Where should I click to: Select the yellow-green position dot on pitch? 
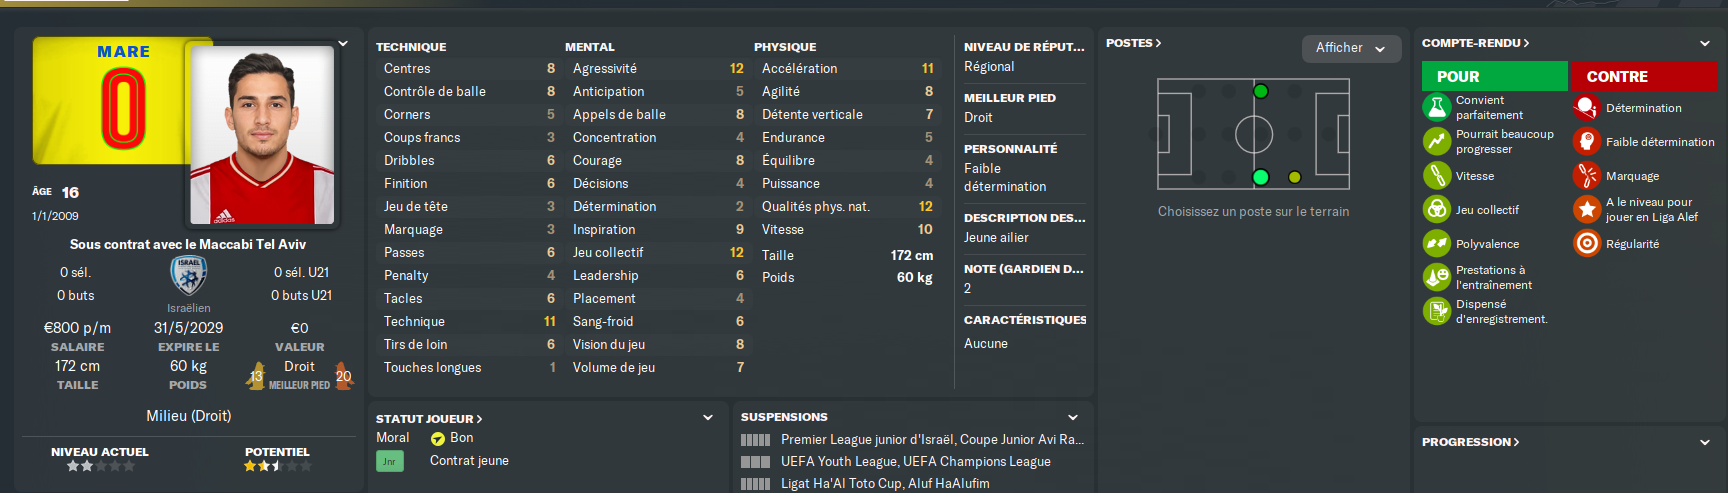tap(1294, 177)
